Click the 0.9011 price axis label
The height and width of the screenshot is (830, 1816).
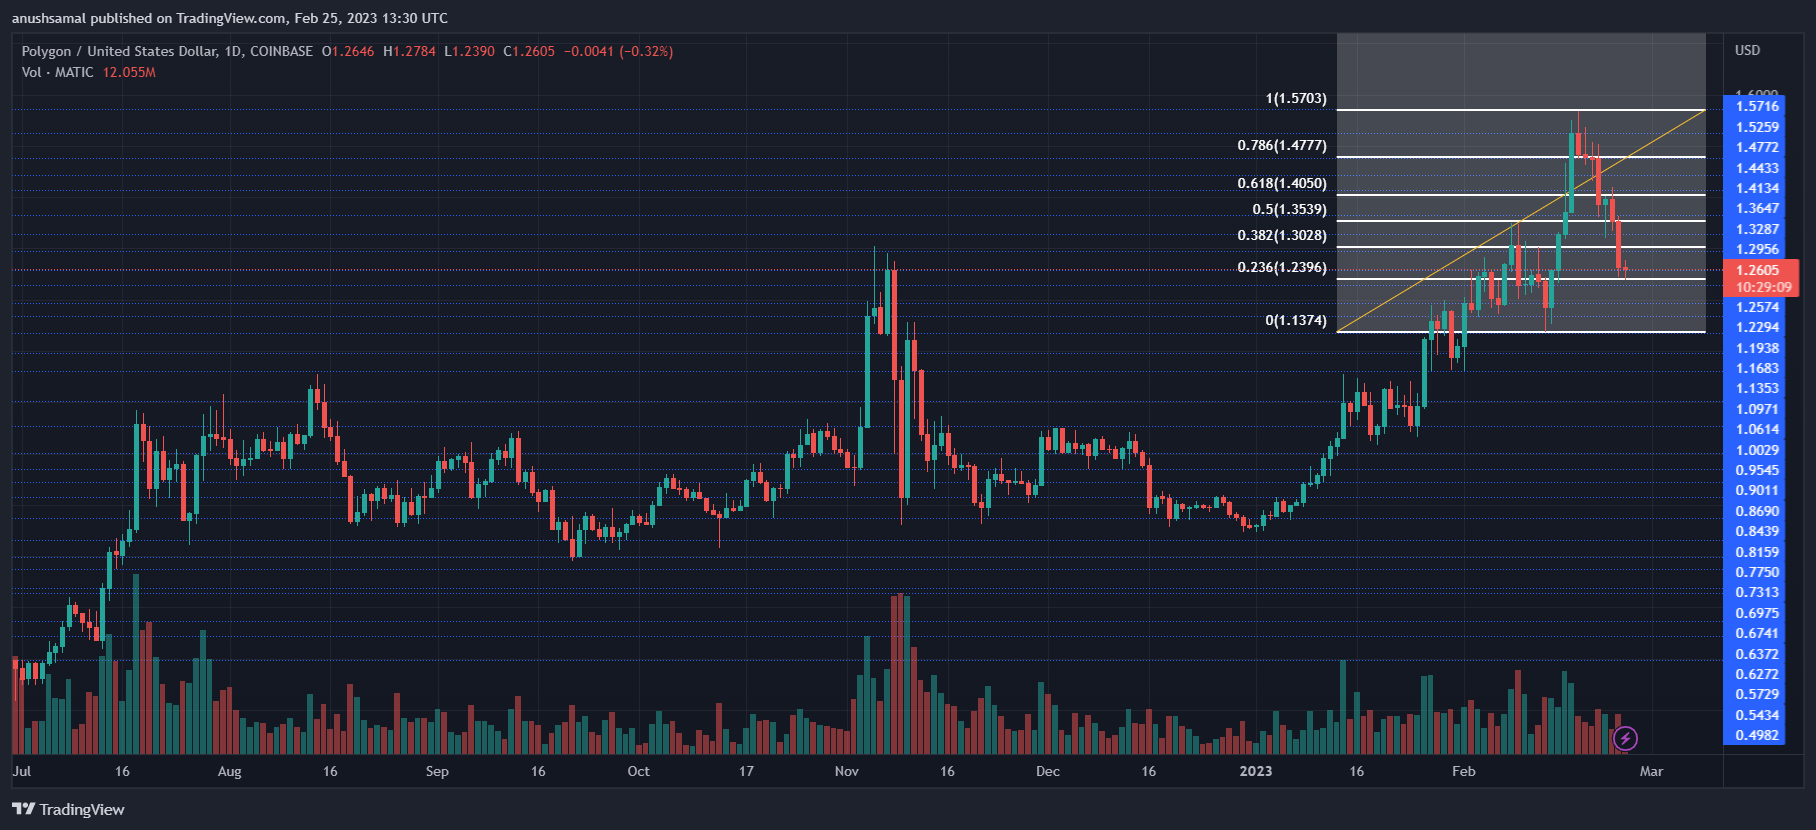point(1758,490)
